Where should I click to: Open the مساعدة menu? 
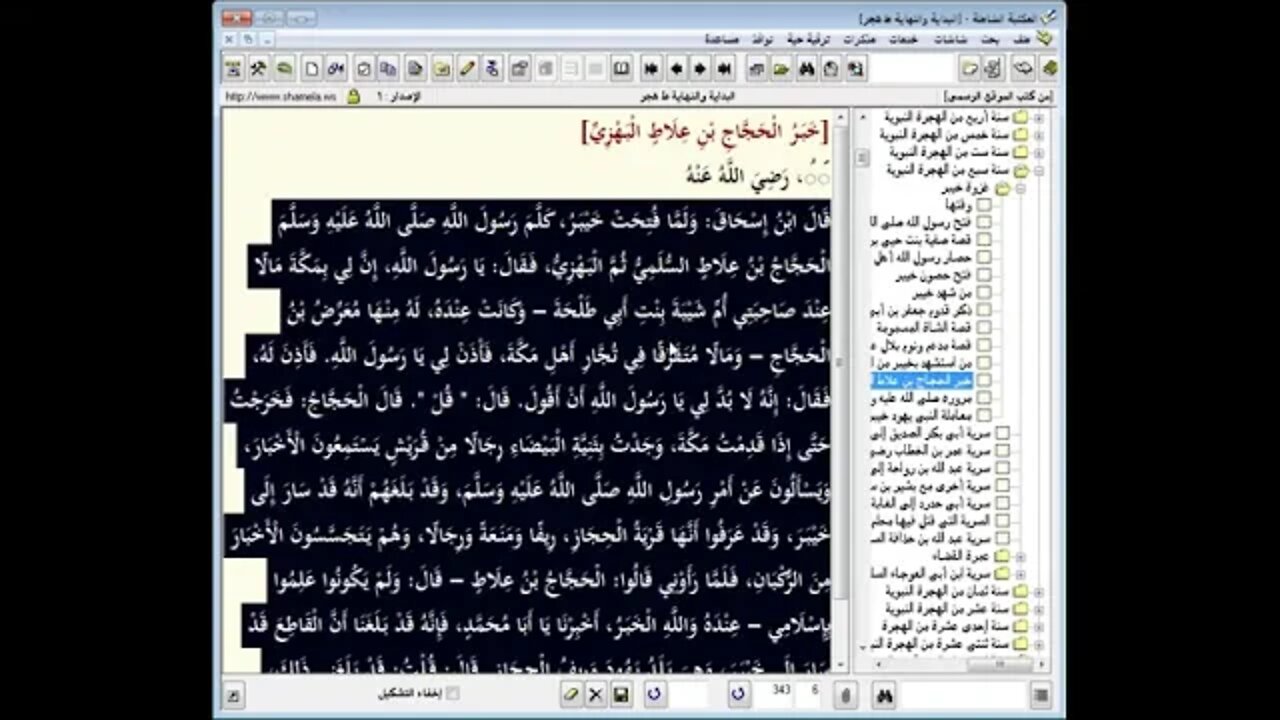pyautogui.click(x=722, y=39)
